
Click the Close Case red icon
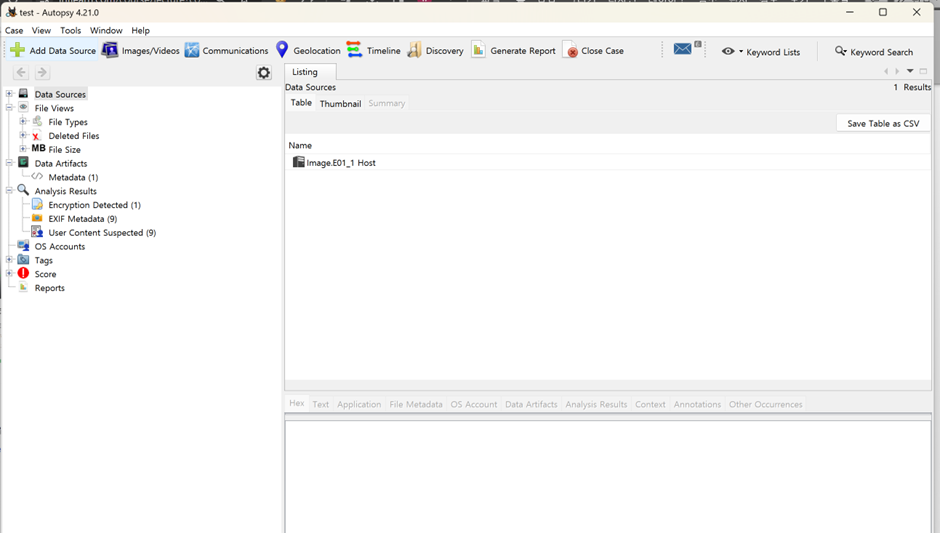(x=570, y=50)
